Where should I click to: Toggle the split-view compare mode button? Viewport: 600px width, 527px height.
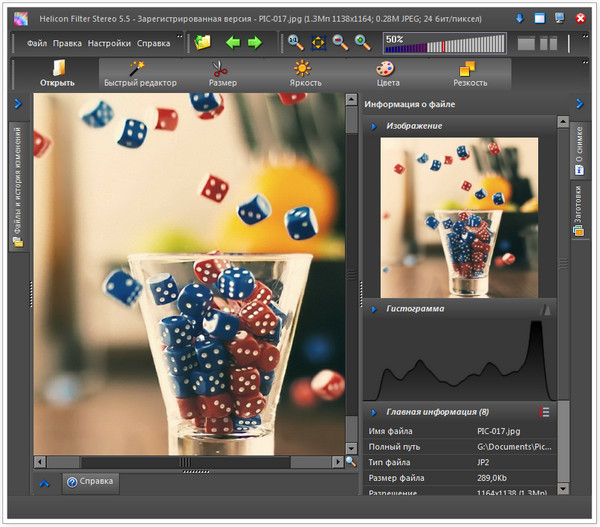click(x=548, y=43)
